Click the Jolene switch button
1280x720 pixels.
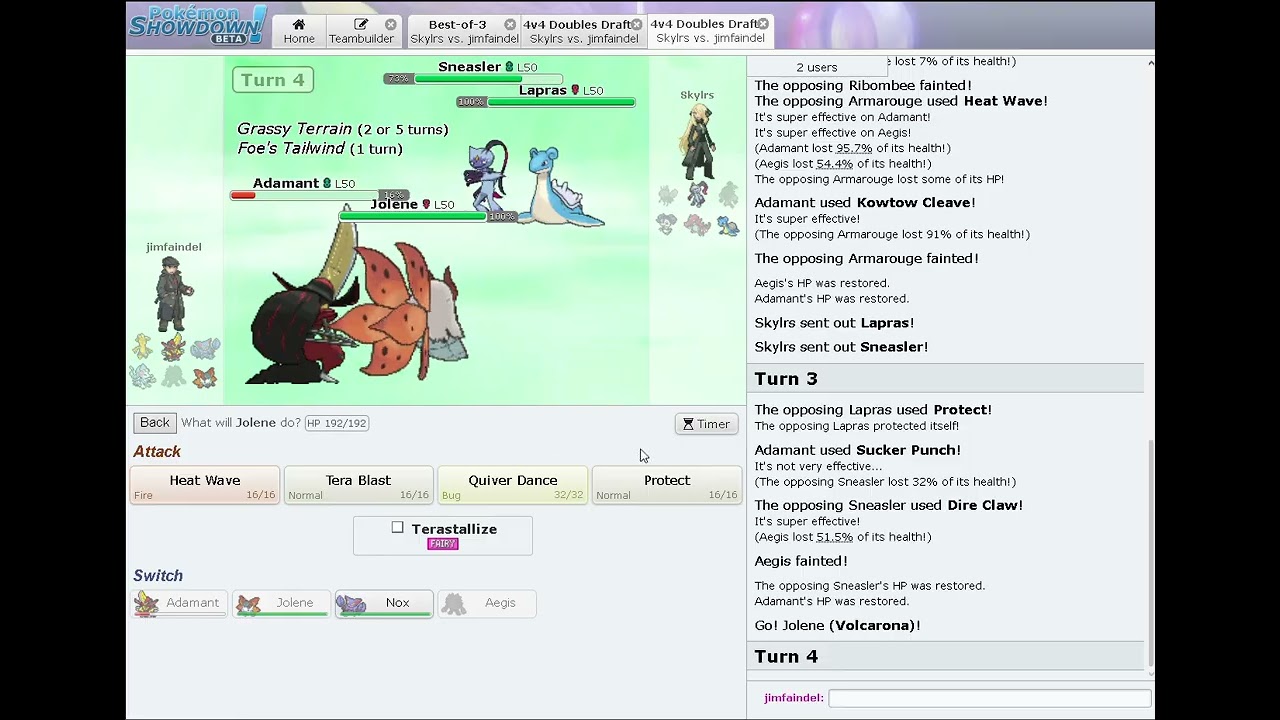coord(281,604)
